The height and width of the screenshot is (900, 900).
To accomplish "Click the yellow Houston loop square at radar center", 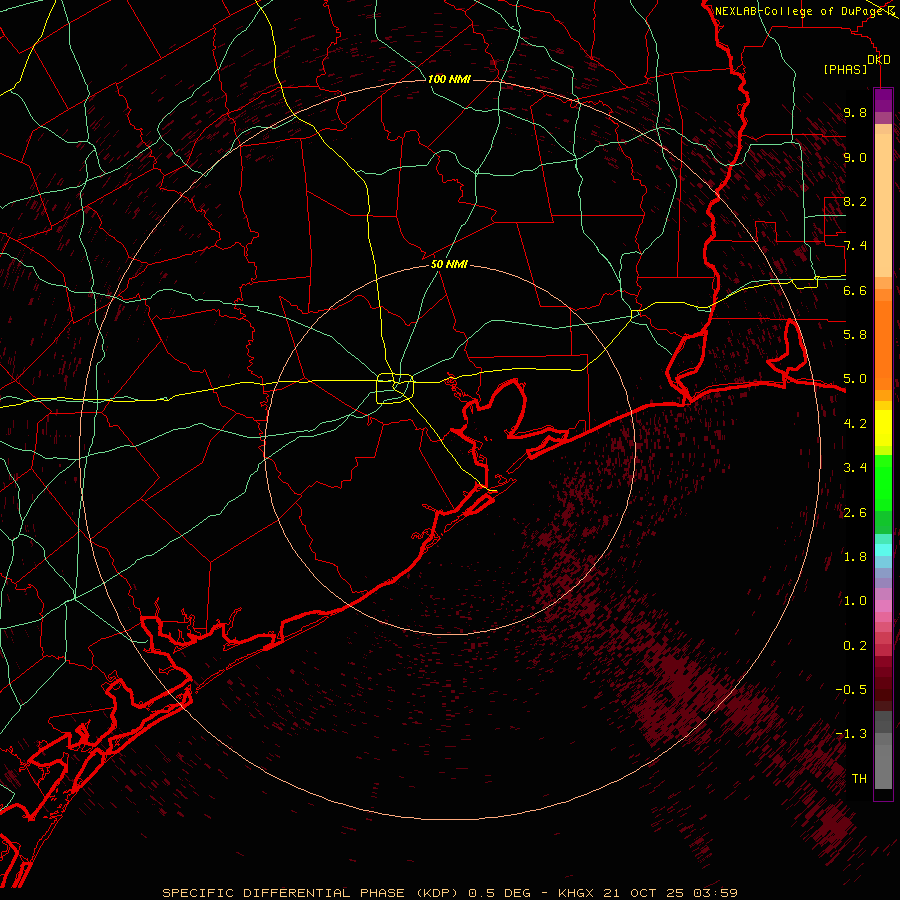I will [395, 389].
